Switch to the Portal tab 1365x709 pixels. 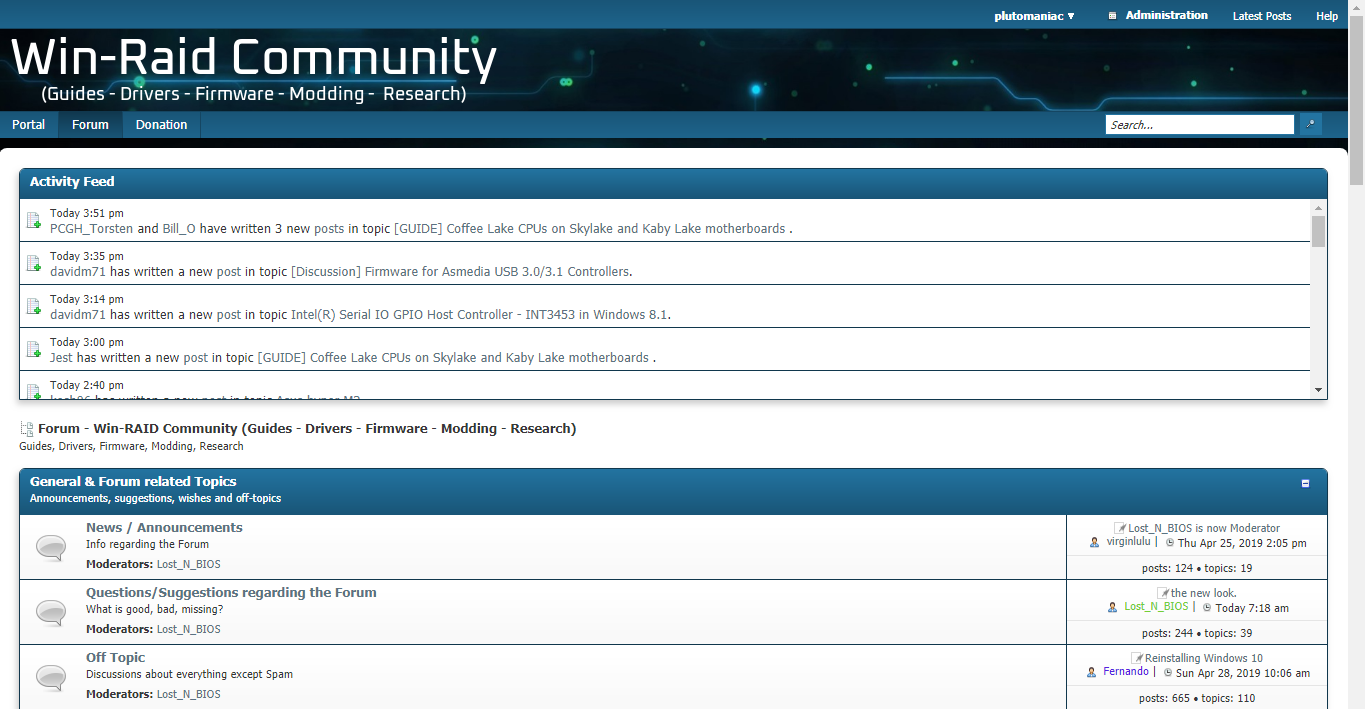point(29,125)
